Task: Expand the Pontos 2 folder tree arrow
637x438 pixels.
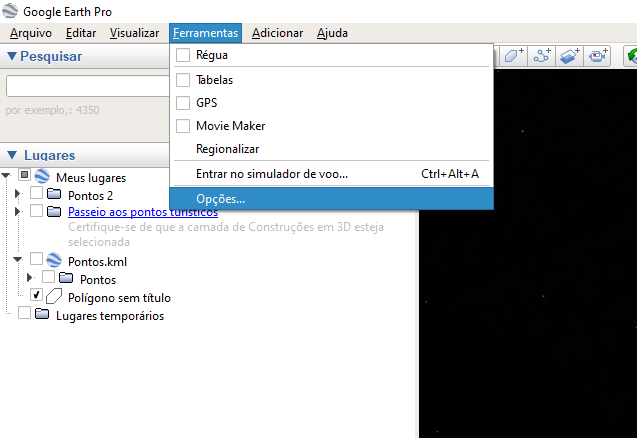Action: click(17, 195)
